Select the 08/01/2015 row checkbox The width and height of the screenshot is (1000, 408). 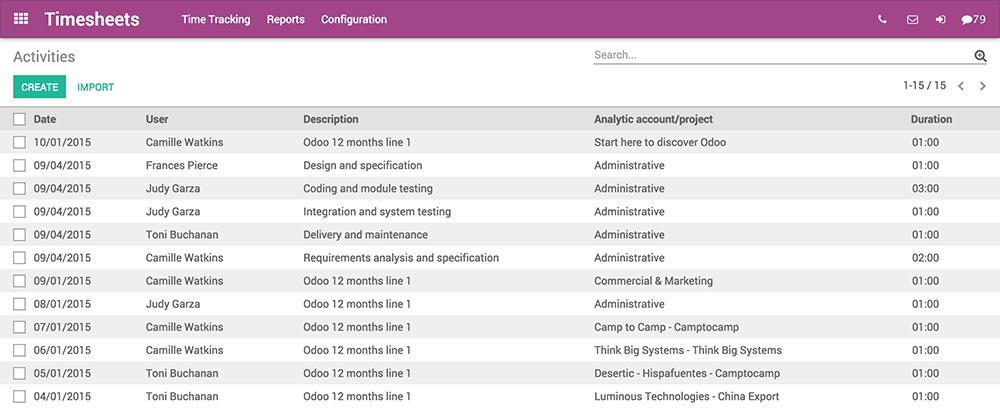click(20, 304)
